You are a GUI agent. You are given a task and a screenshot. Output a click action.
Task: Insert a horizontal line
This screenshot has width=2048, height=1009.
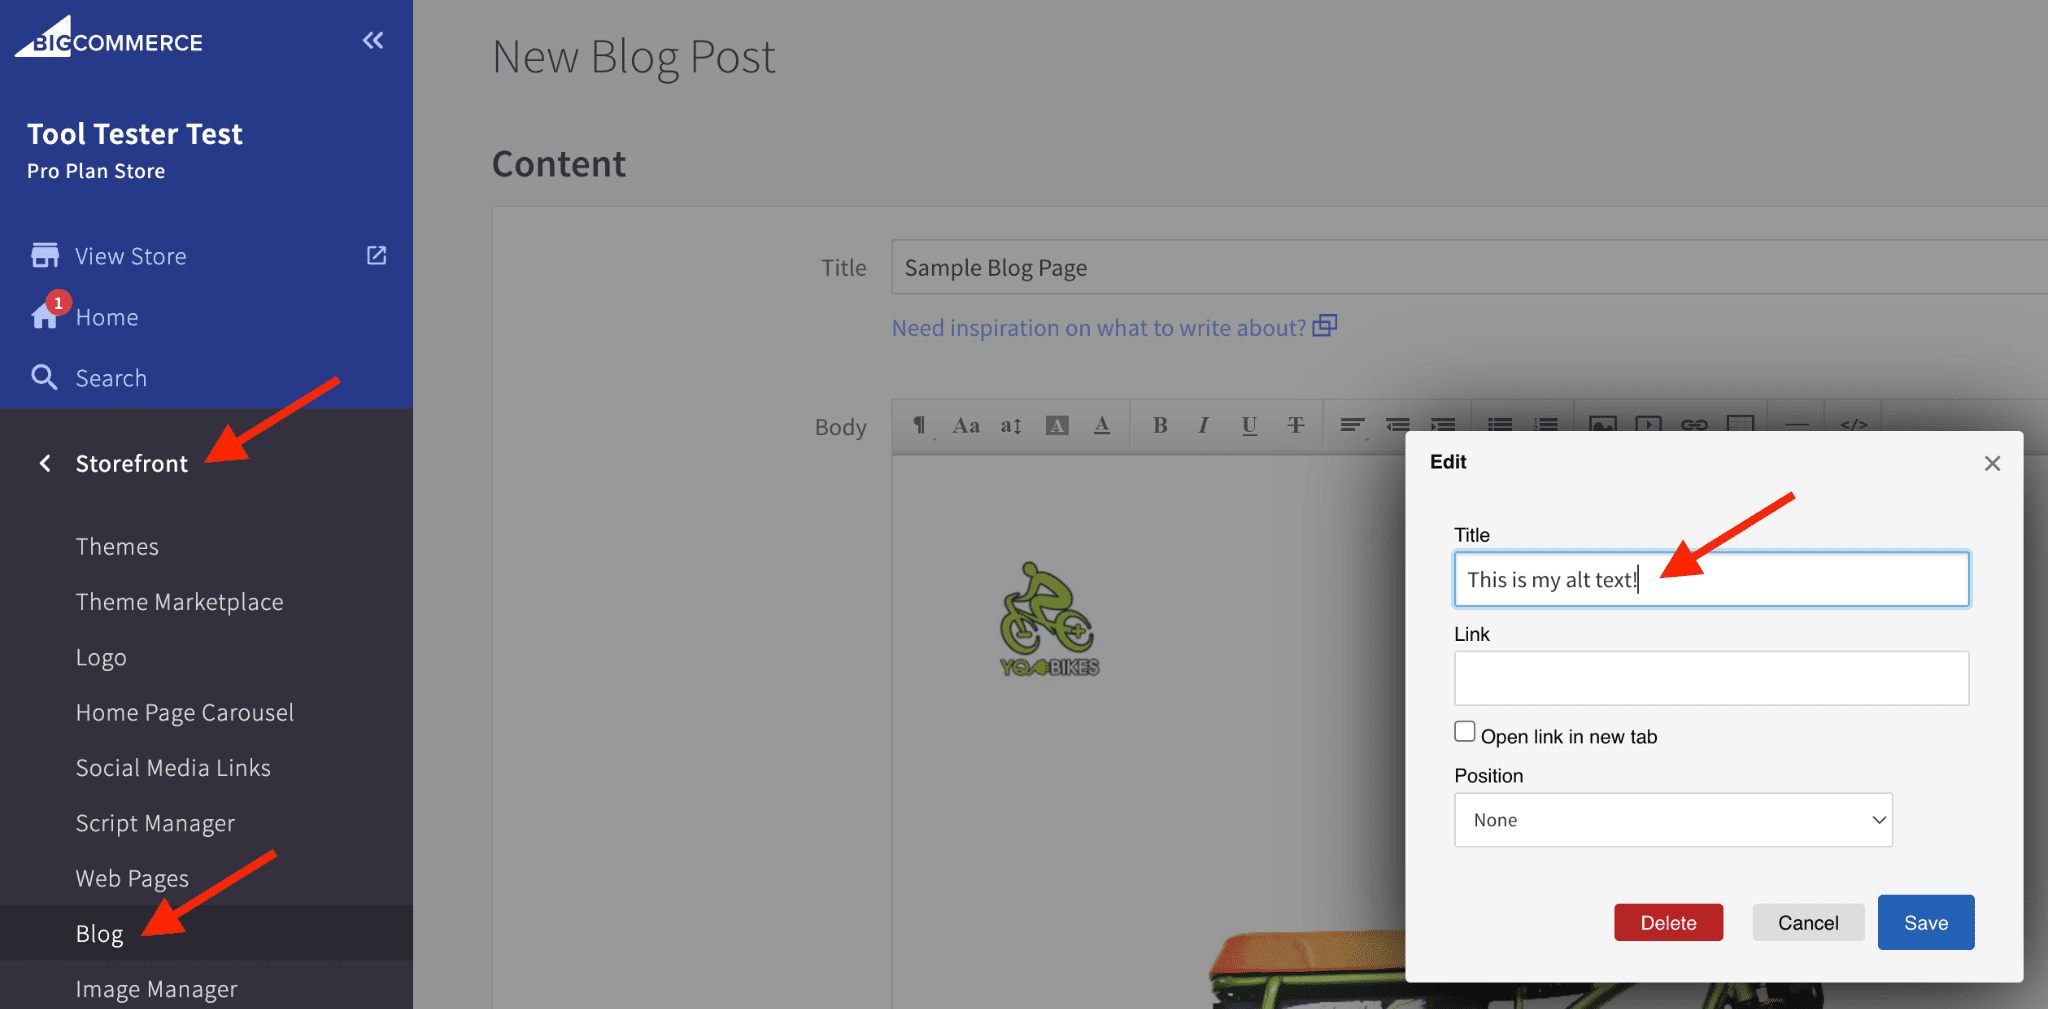[1797, 425]
